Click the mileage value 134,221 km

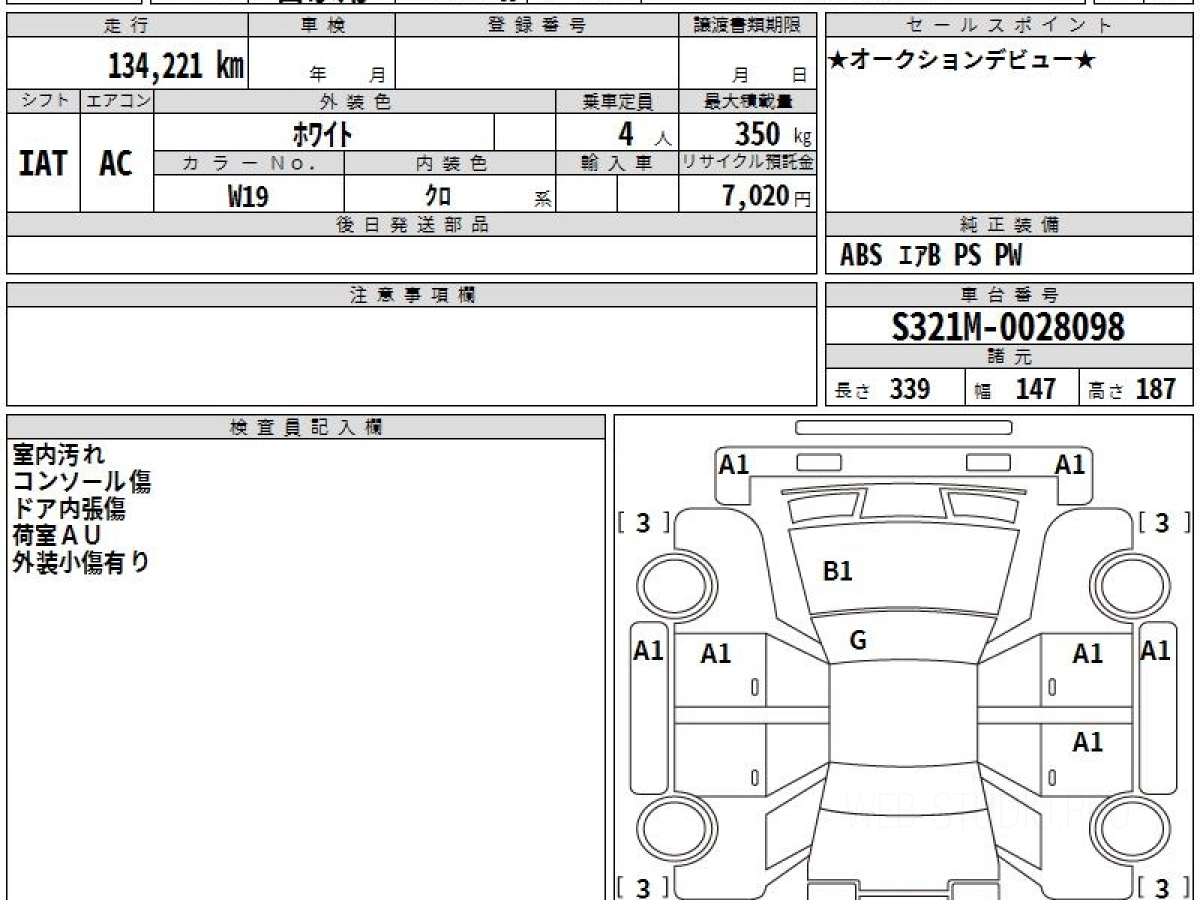tap(176, 66)
